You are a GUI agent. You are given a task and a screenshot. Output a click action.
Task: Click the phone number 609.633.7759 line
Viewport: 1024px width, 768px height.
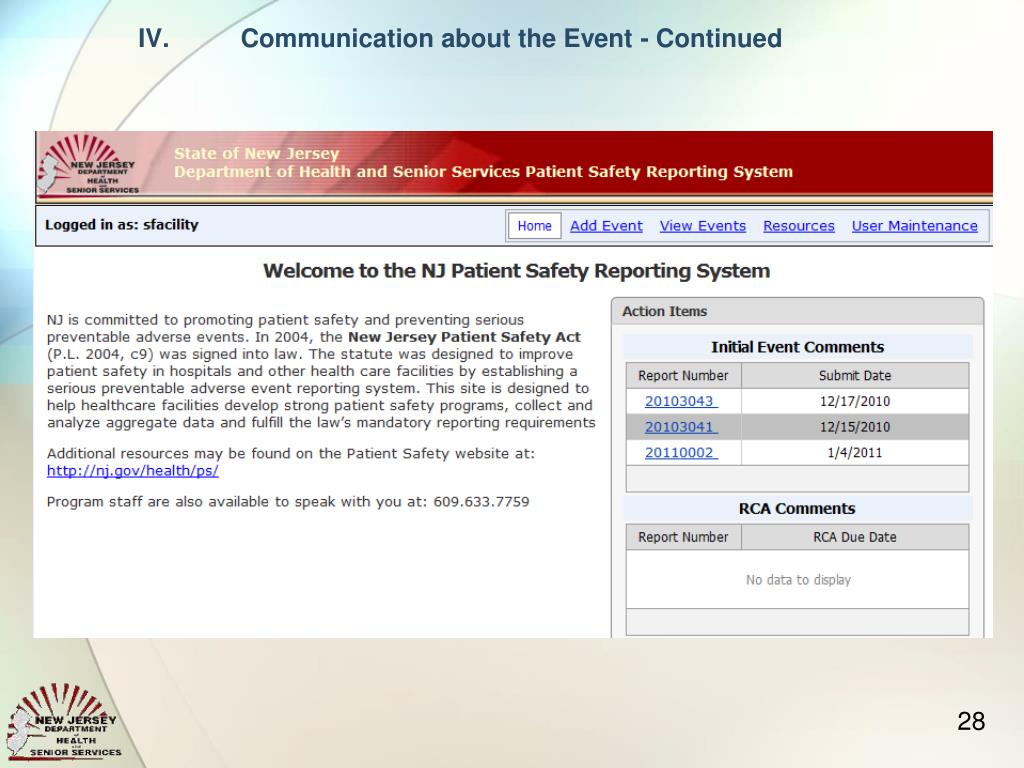point(288,502)
